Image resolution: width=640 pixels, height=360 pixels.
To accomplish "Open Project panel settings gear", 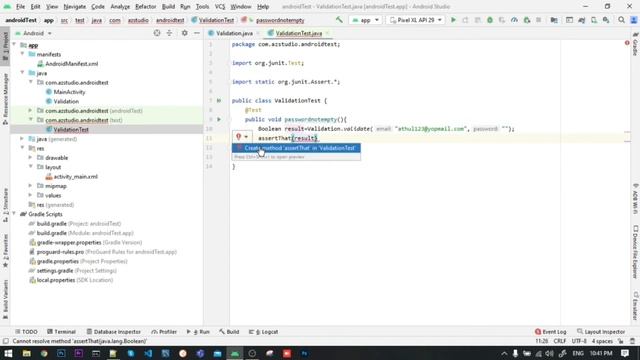I will click(x=184, y=33).
